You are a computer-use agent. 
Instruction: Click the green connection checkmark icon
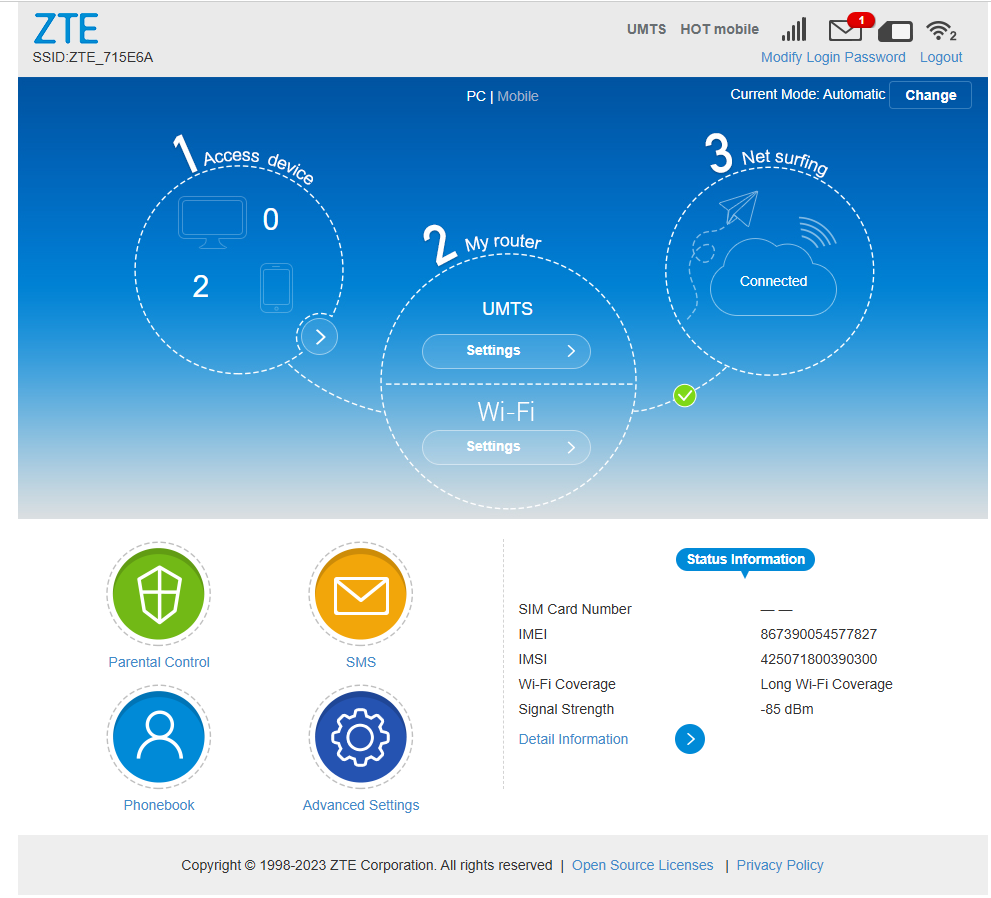point(684,396)
